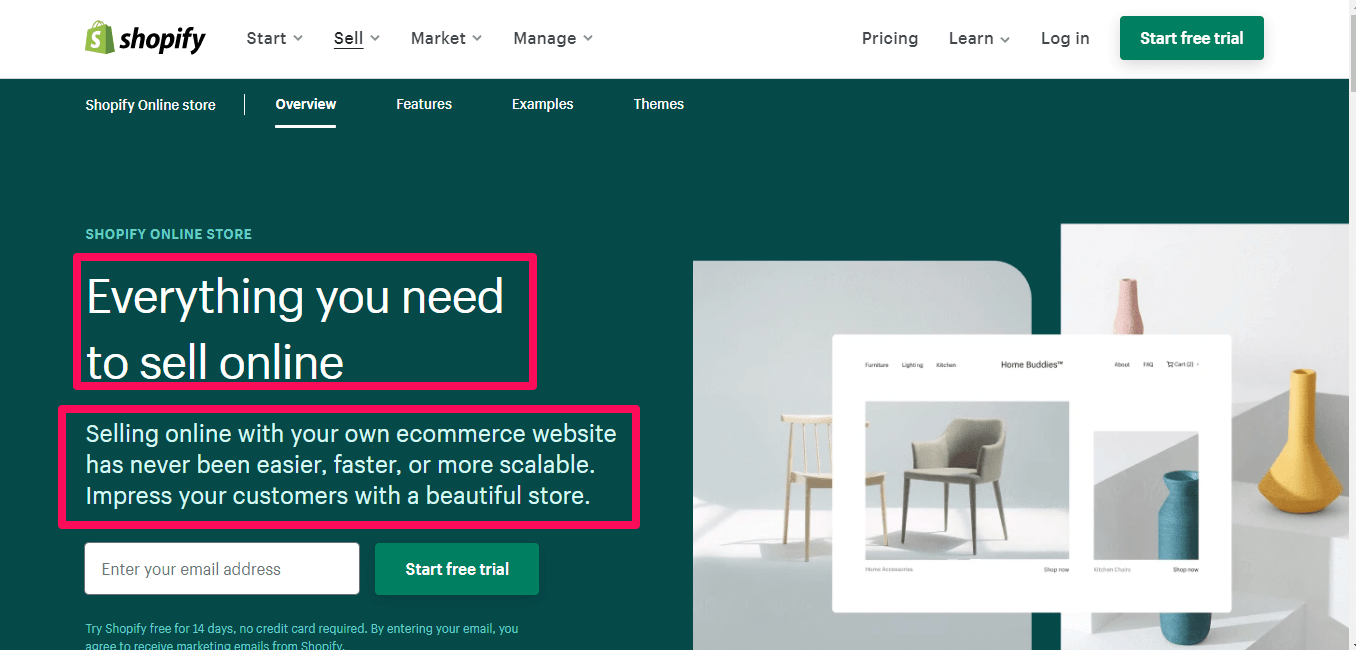Click the green Start free trial button beside email
Viewport: 1356px width, 650px height.
[457, 569]
